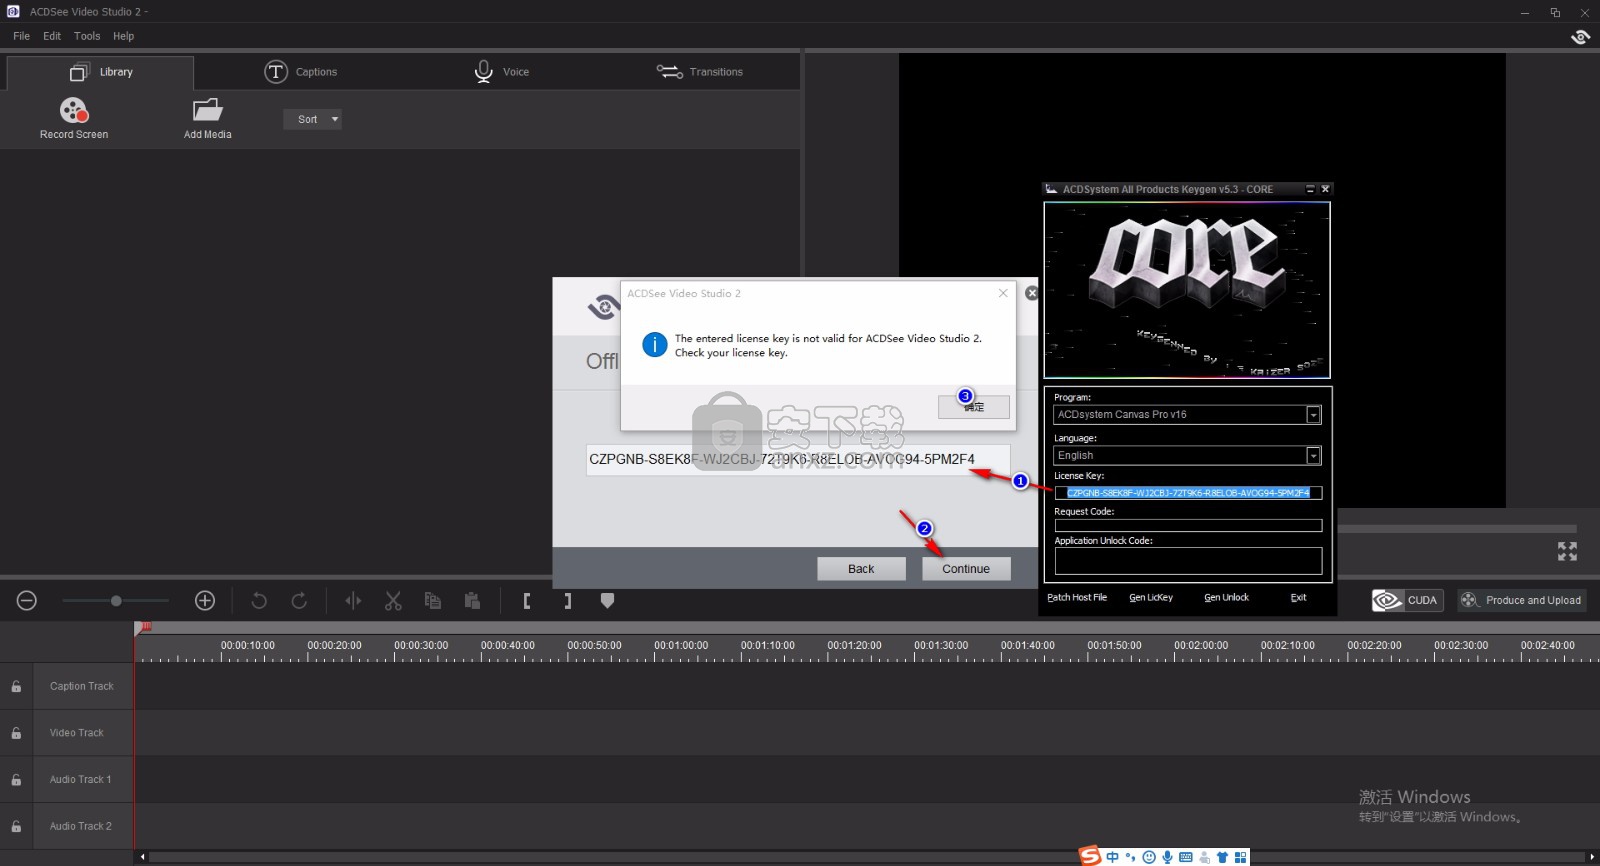Zoom in the timeline with plus icon
The image size is (1600, 866).
click(x=205, y=600)
